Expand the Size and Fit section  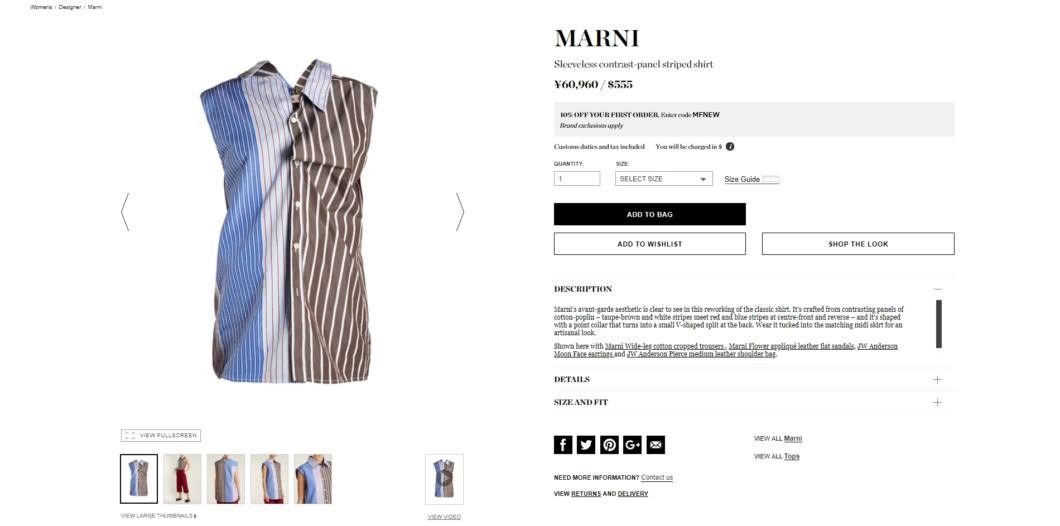(937, 402)
